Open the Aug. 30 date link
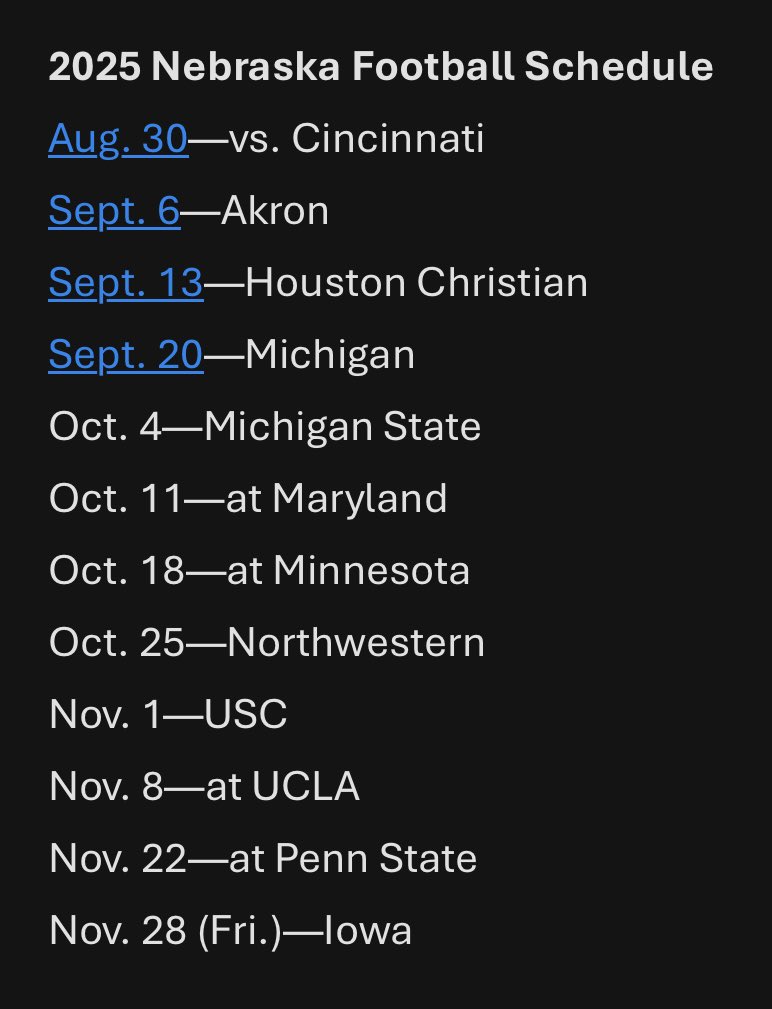 [117, 139]
